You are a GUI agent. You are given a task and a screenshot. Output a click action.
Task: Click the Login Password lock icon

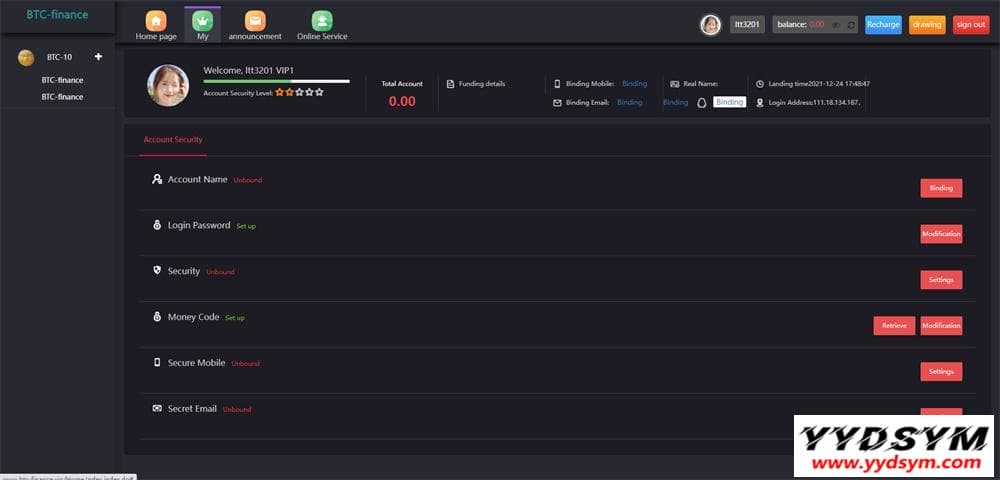157,225
